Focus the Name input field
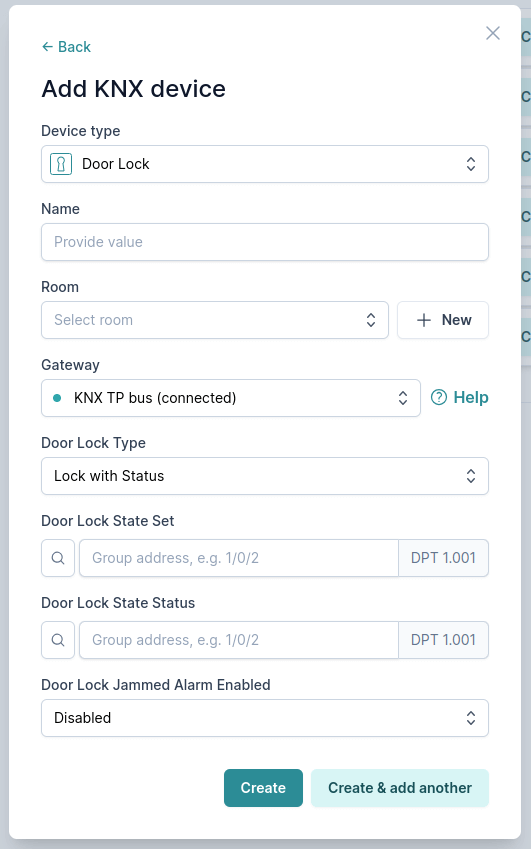The height and width of the screenshot is (849, 531). click(x=265, y=242)
